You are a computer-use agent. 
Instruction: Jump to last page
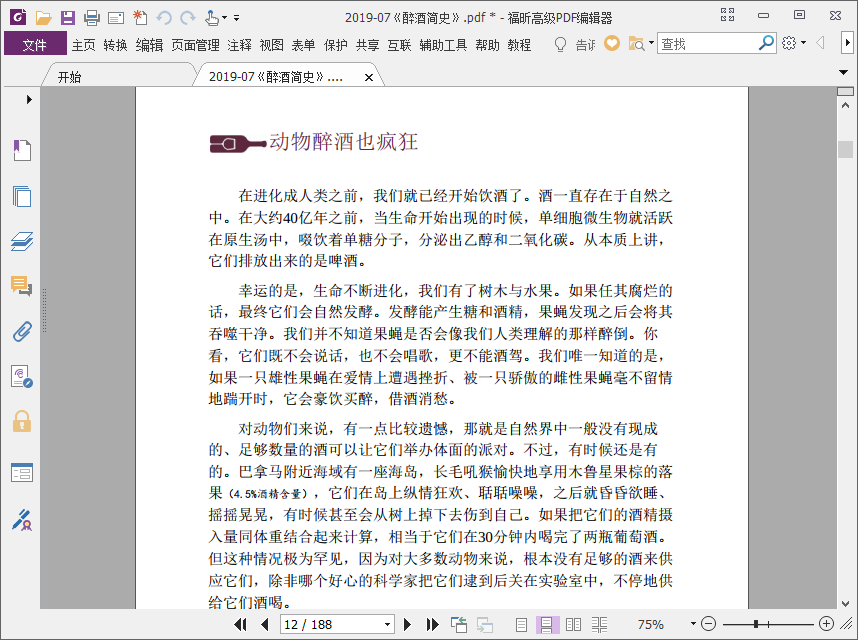[432, 624]
